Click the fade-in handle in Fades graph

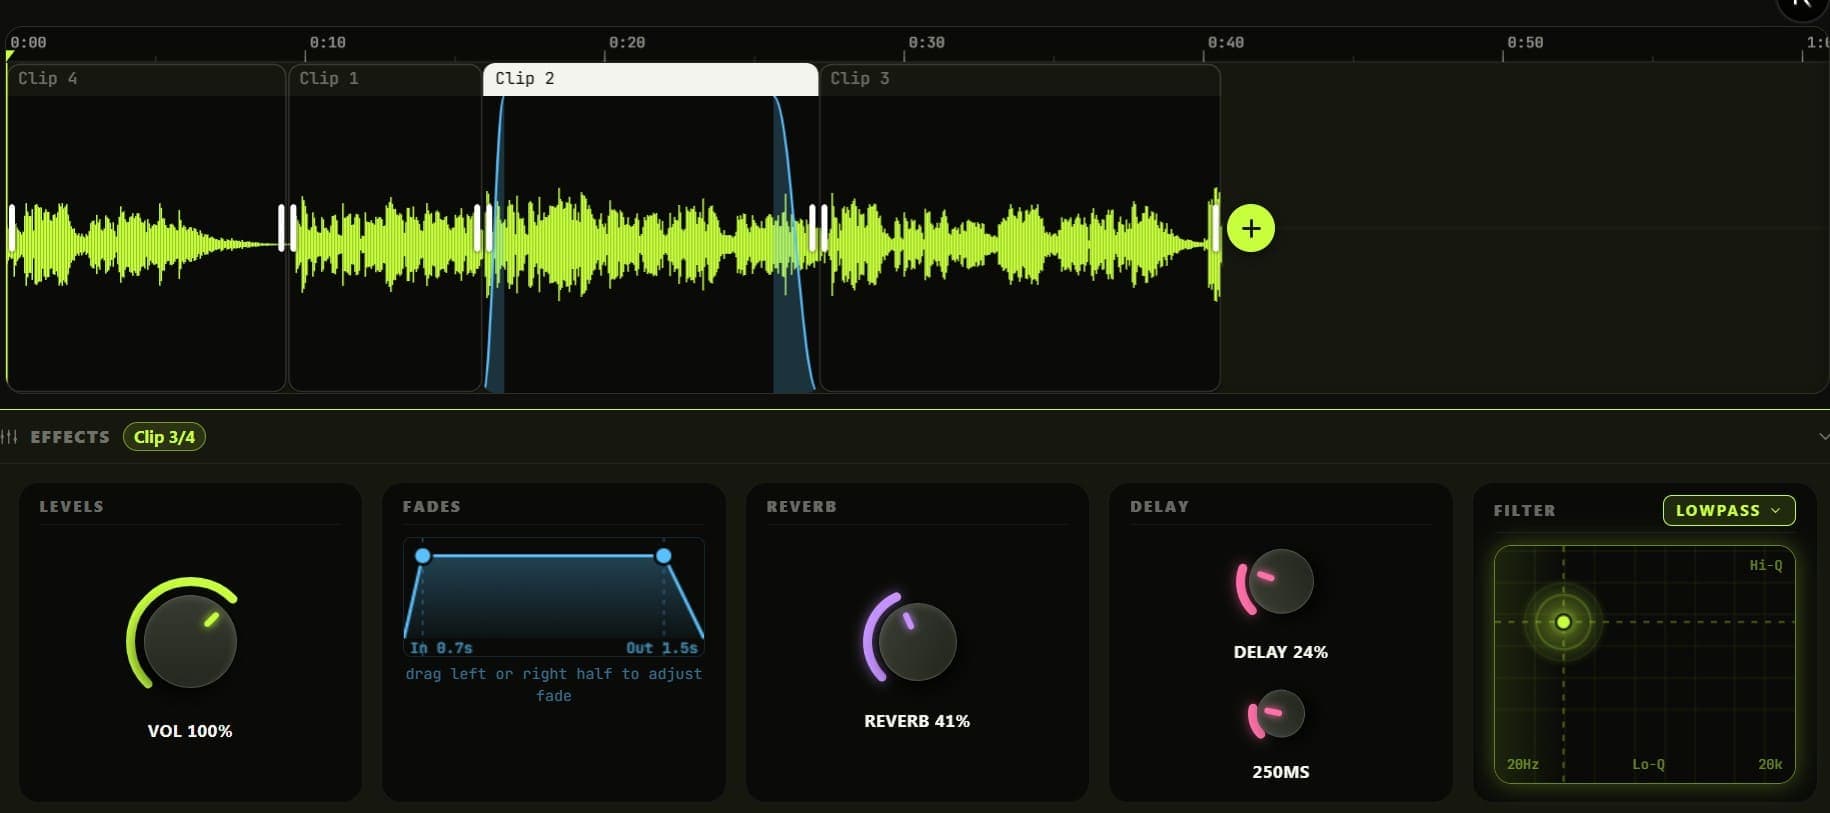(423, 556)
